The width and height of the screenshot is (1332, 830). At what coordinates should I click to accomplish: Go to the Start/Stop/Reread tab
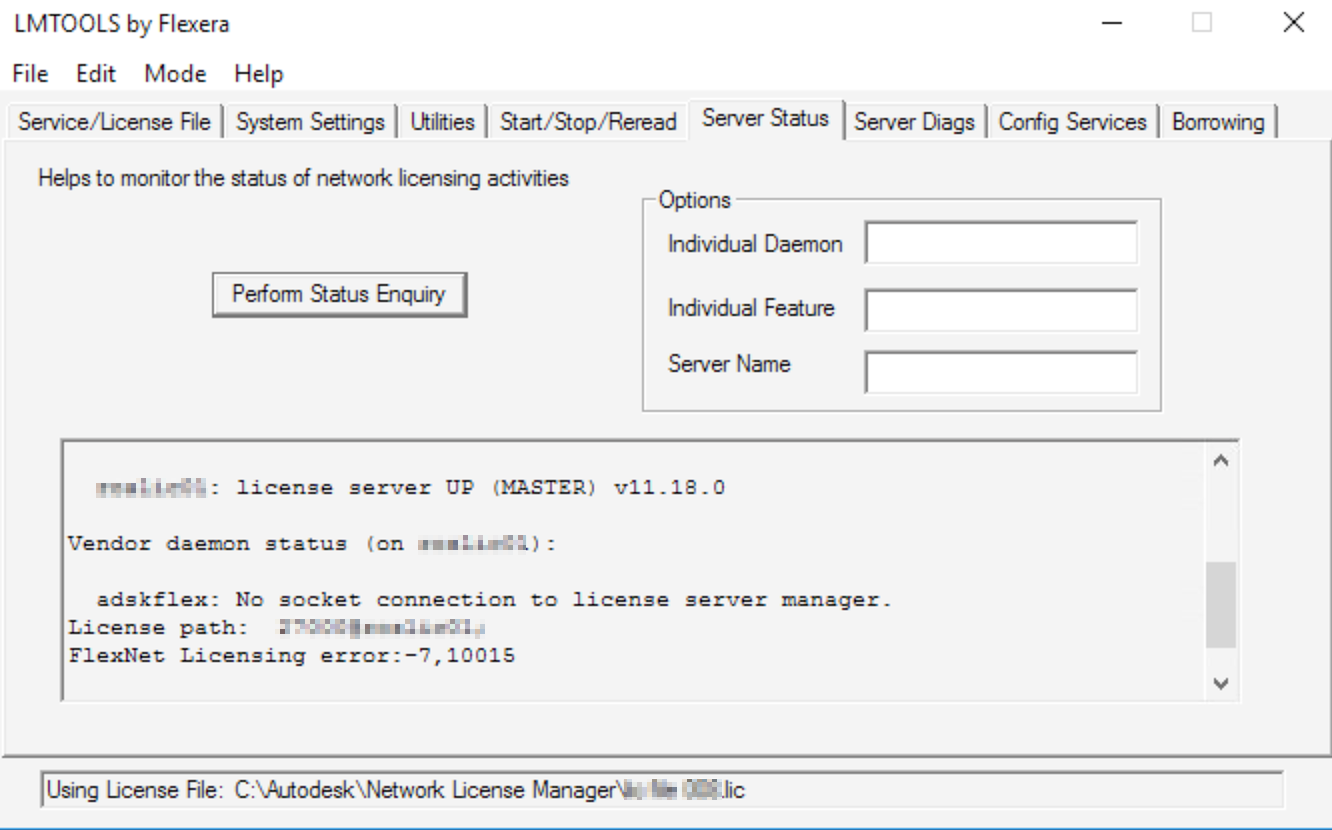tap(587, 122)
